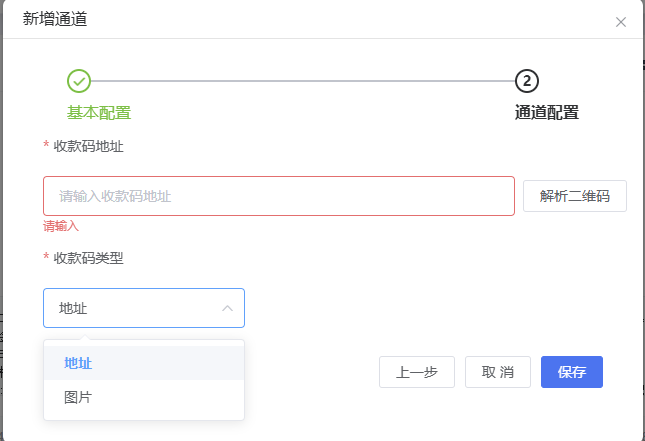The width and height of the screenshot is (645, 441).
Task: Choose 地址 from the dropdown list
Action: click(78, 363)
